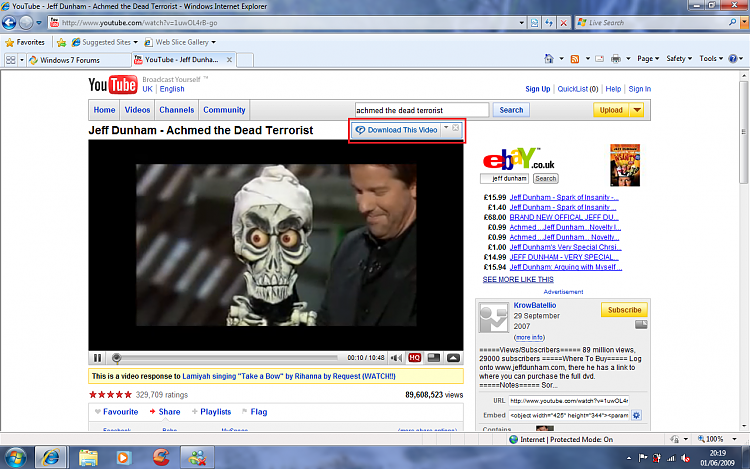Mute the video using the speaker icon
Viewport: 750px width, 469px height.
396,358
